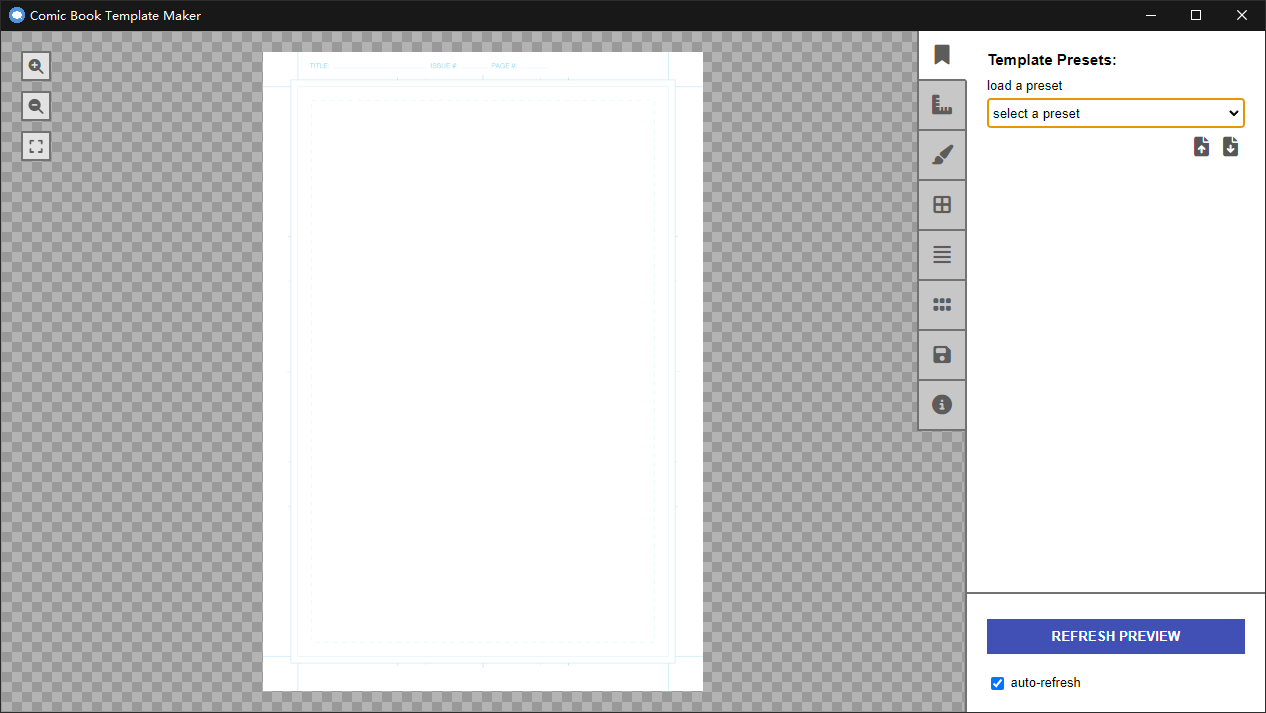This screenshot has width=1266, height=713.
Task: Click the page template preview
Action: 483,371
